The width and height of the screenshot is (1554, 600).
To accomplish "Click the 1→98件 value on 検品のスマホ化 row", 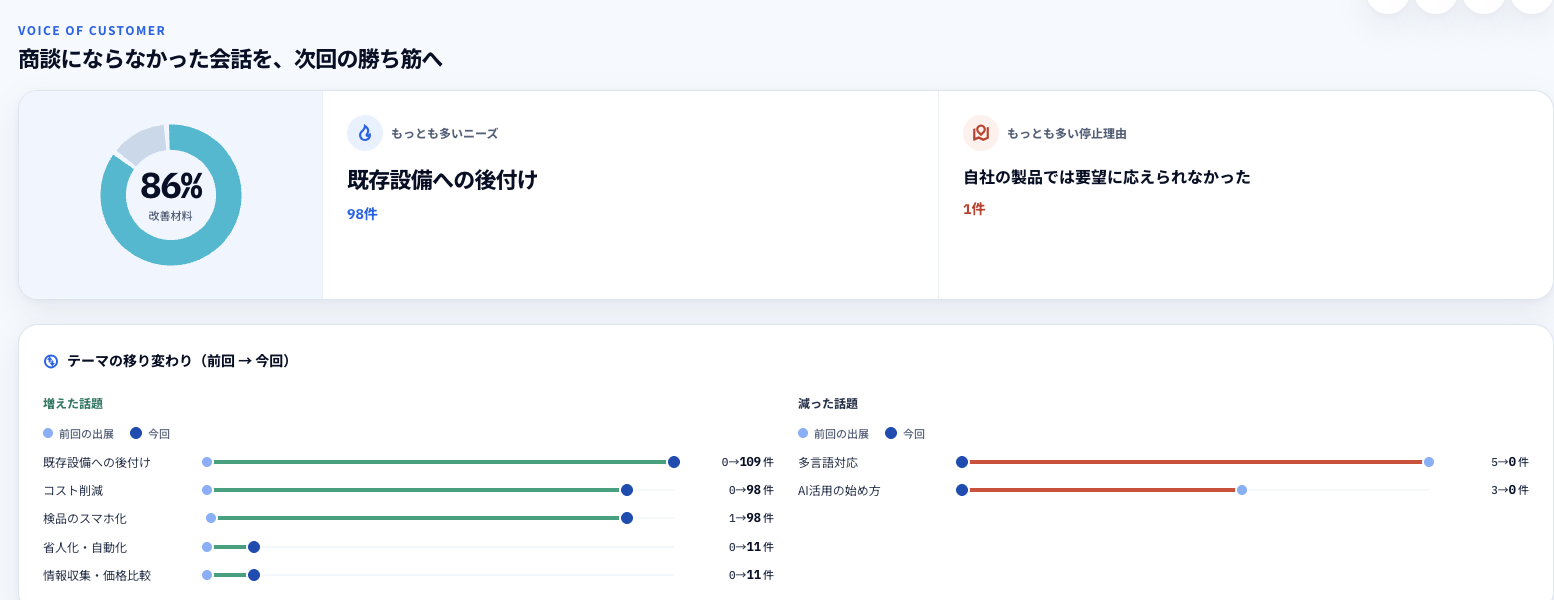I will click(751, 518).
